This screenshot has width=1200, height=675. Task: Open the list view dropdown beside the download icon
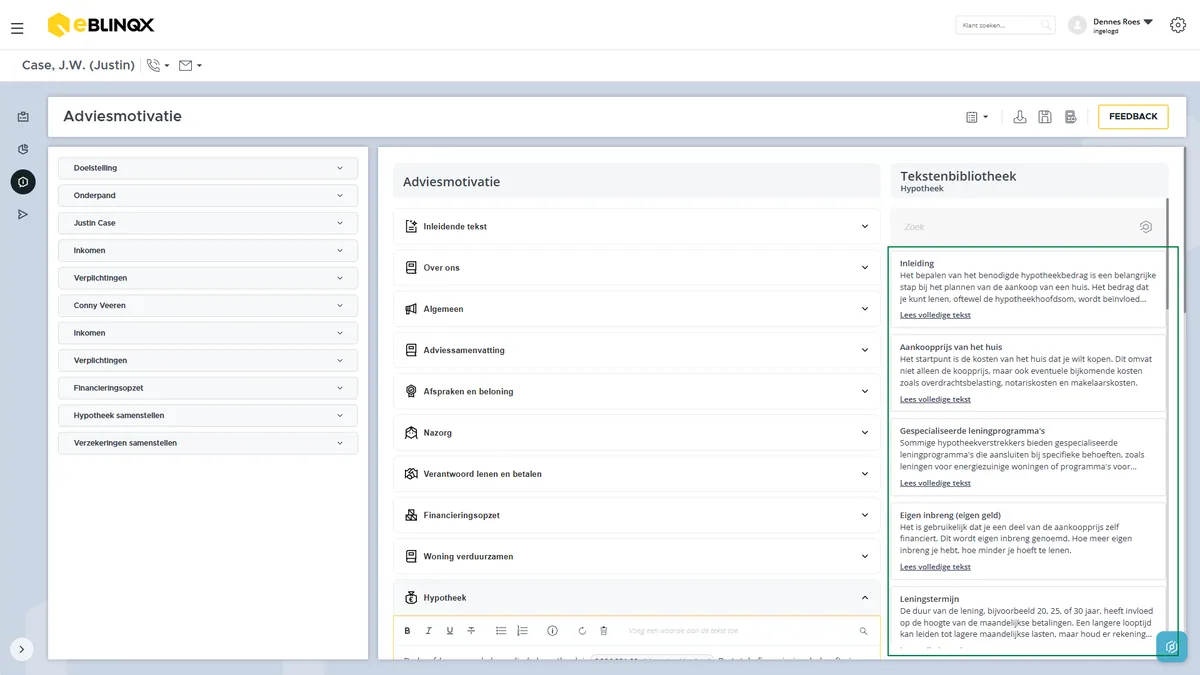(977, 117)
